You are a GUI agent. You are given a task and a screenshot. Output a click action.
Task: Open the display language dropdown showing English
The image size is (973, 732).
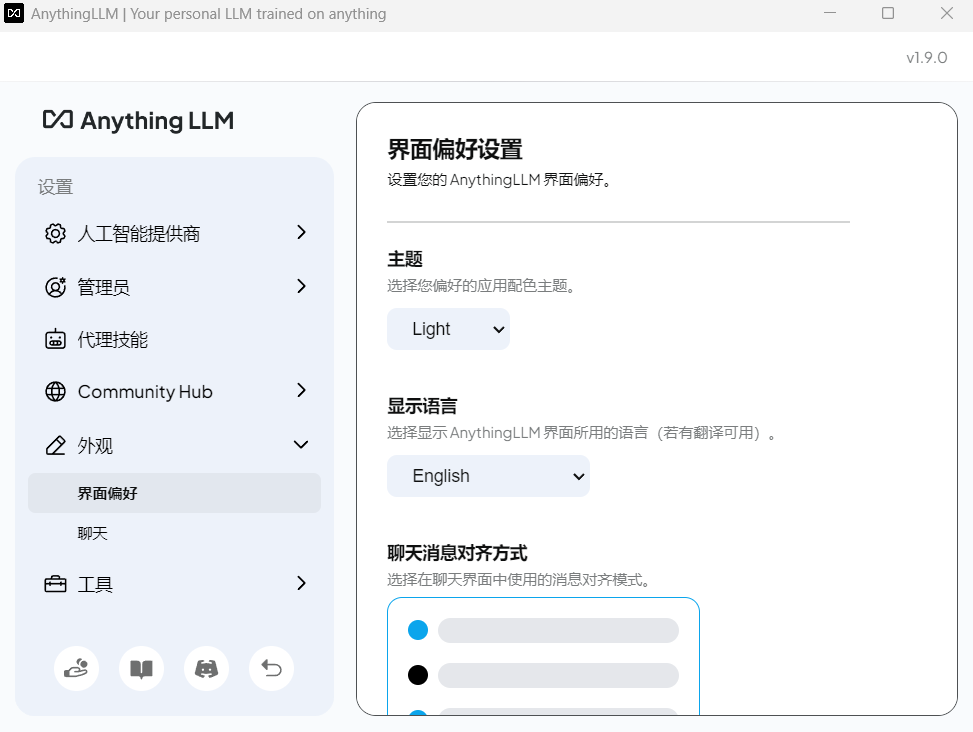488,476
